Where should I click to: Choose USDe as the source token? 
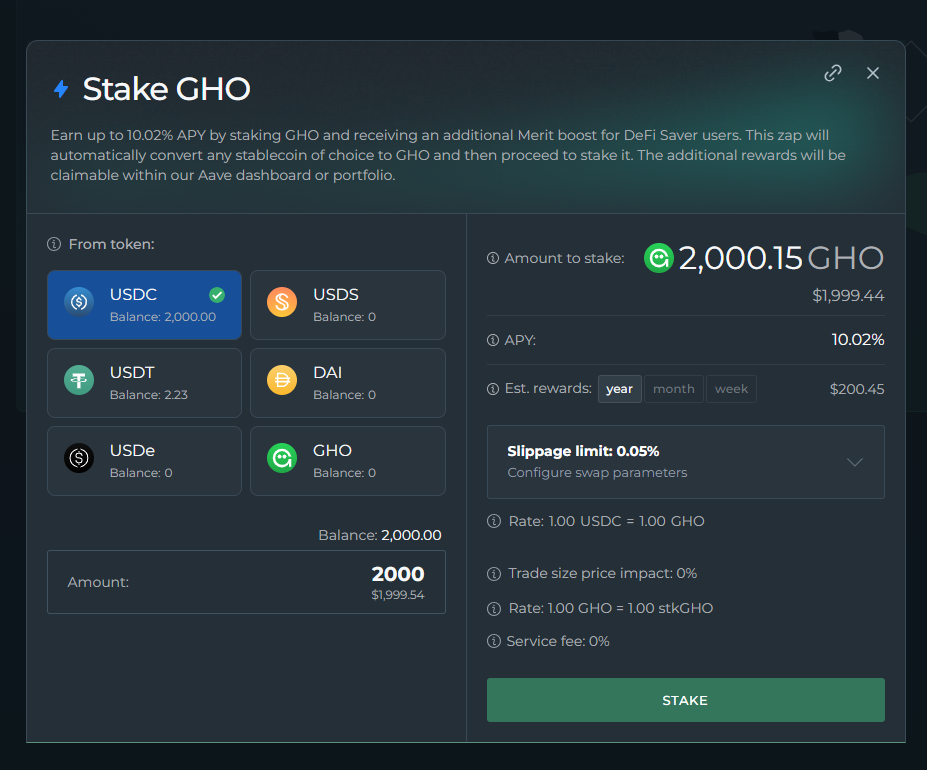coord(144,460)
